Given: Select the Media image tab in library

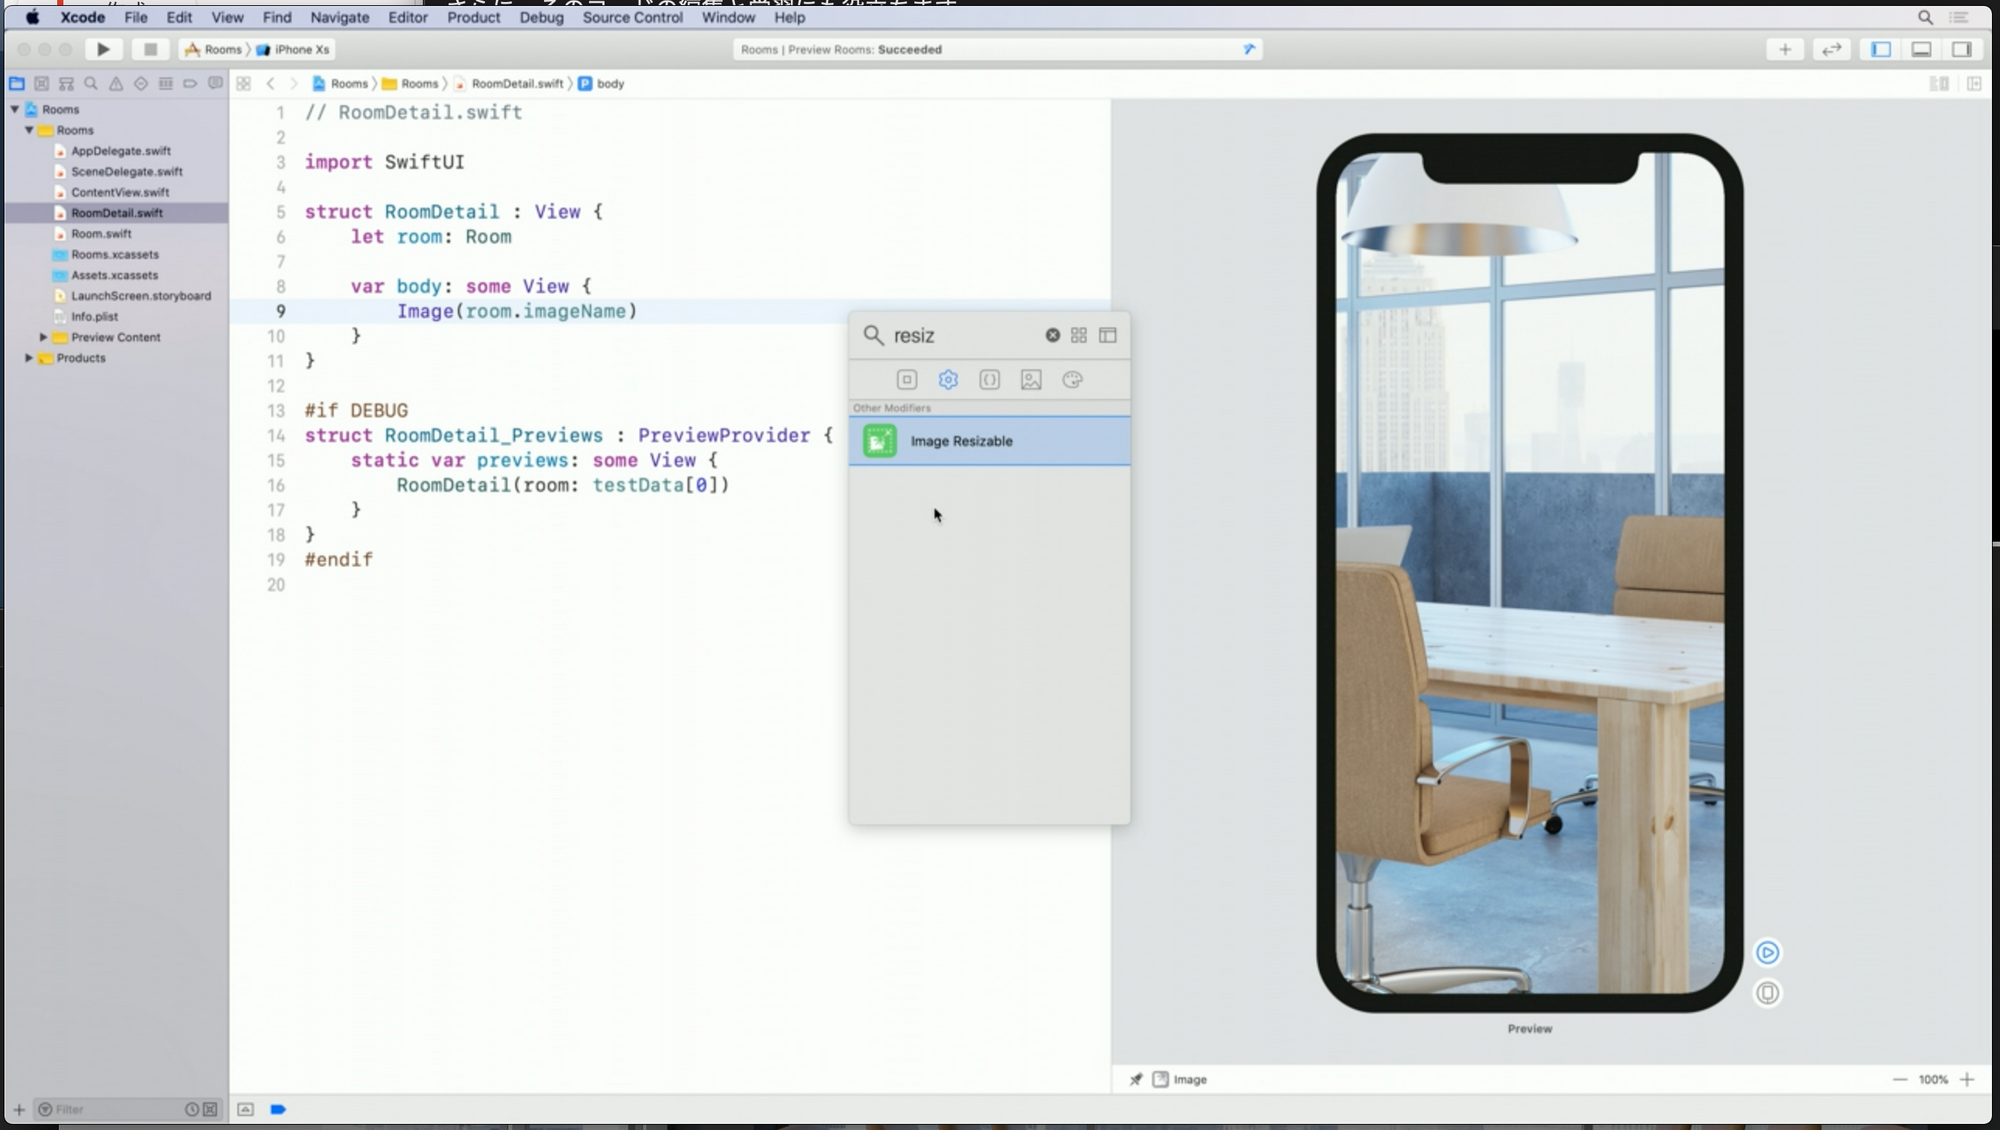Looking at the screenshot, I should point(1031,380).
